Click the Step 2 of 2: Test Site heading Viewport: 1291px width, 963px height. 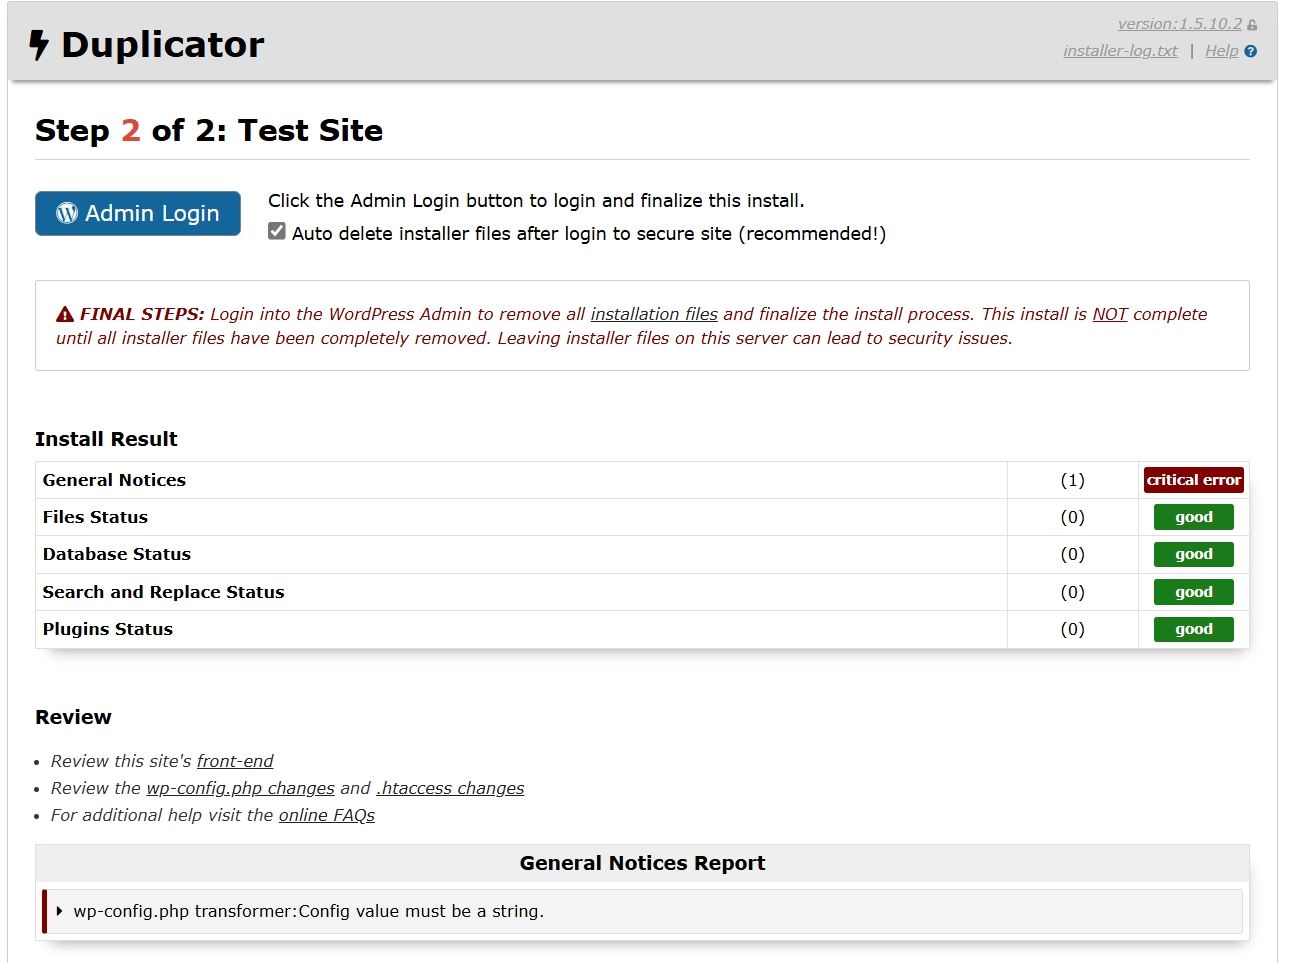pos(209,130)
